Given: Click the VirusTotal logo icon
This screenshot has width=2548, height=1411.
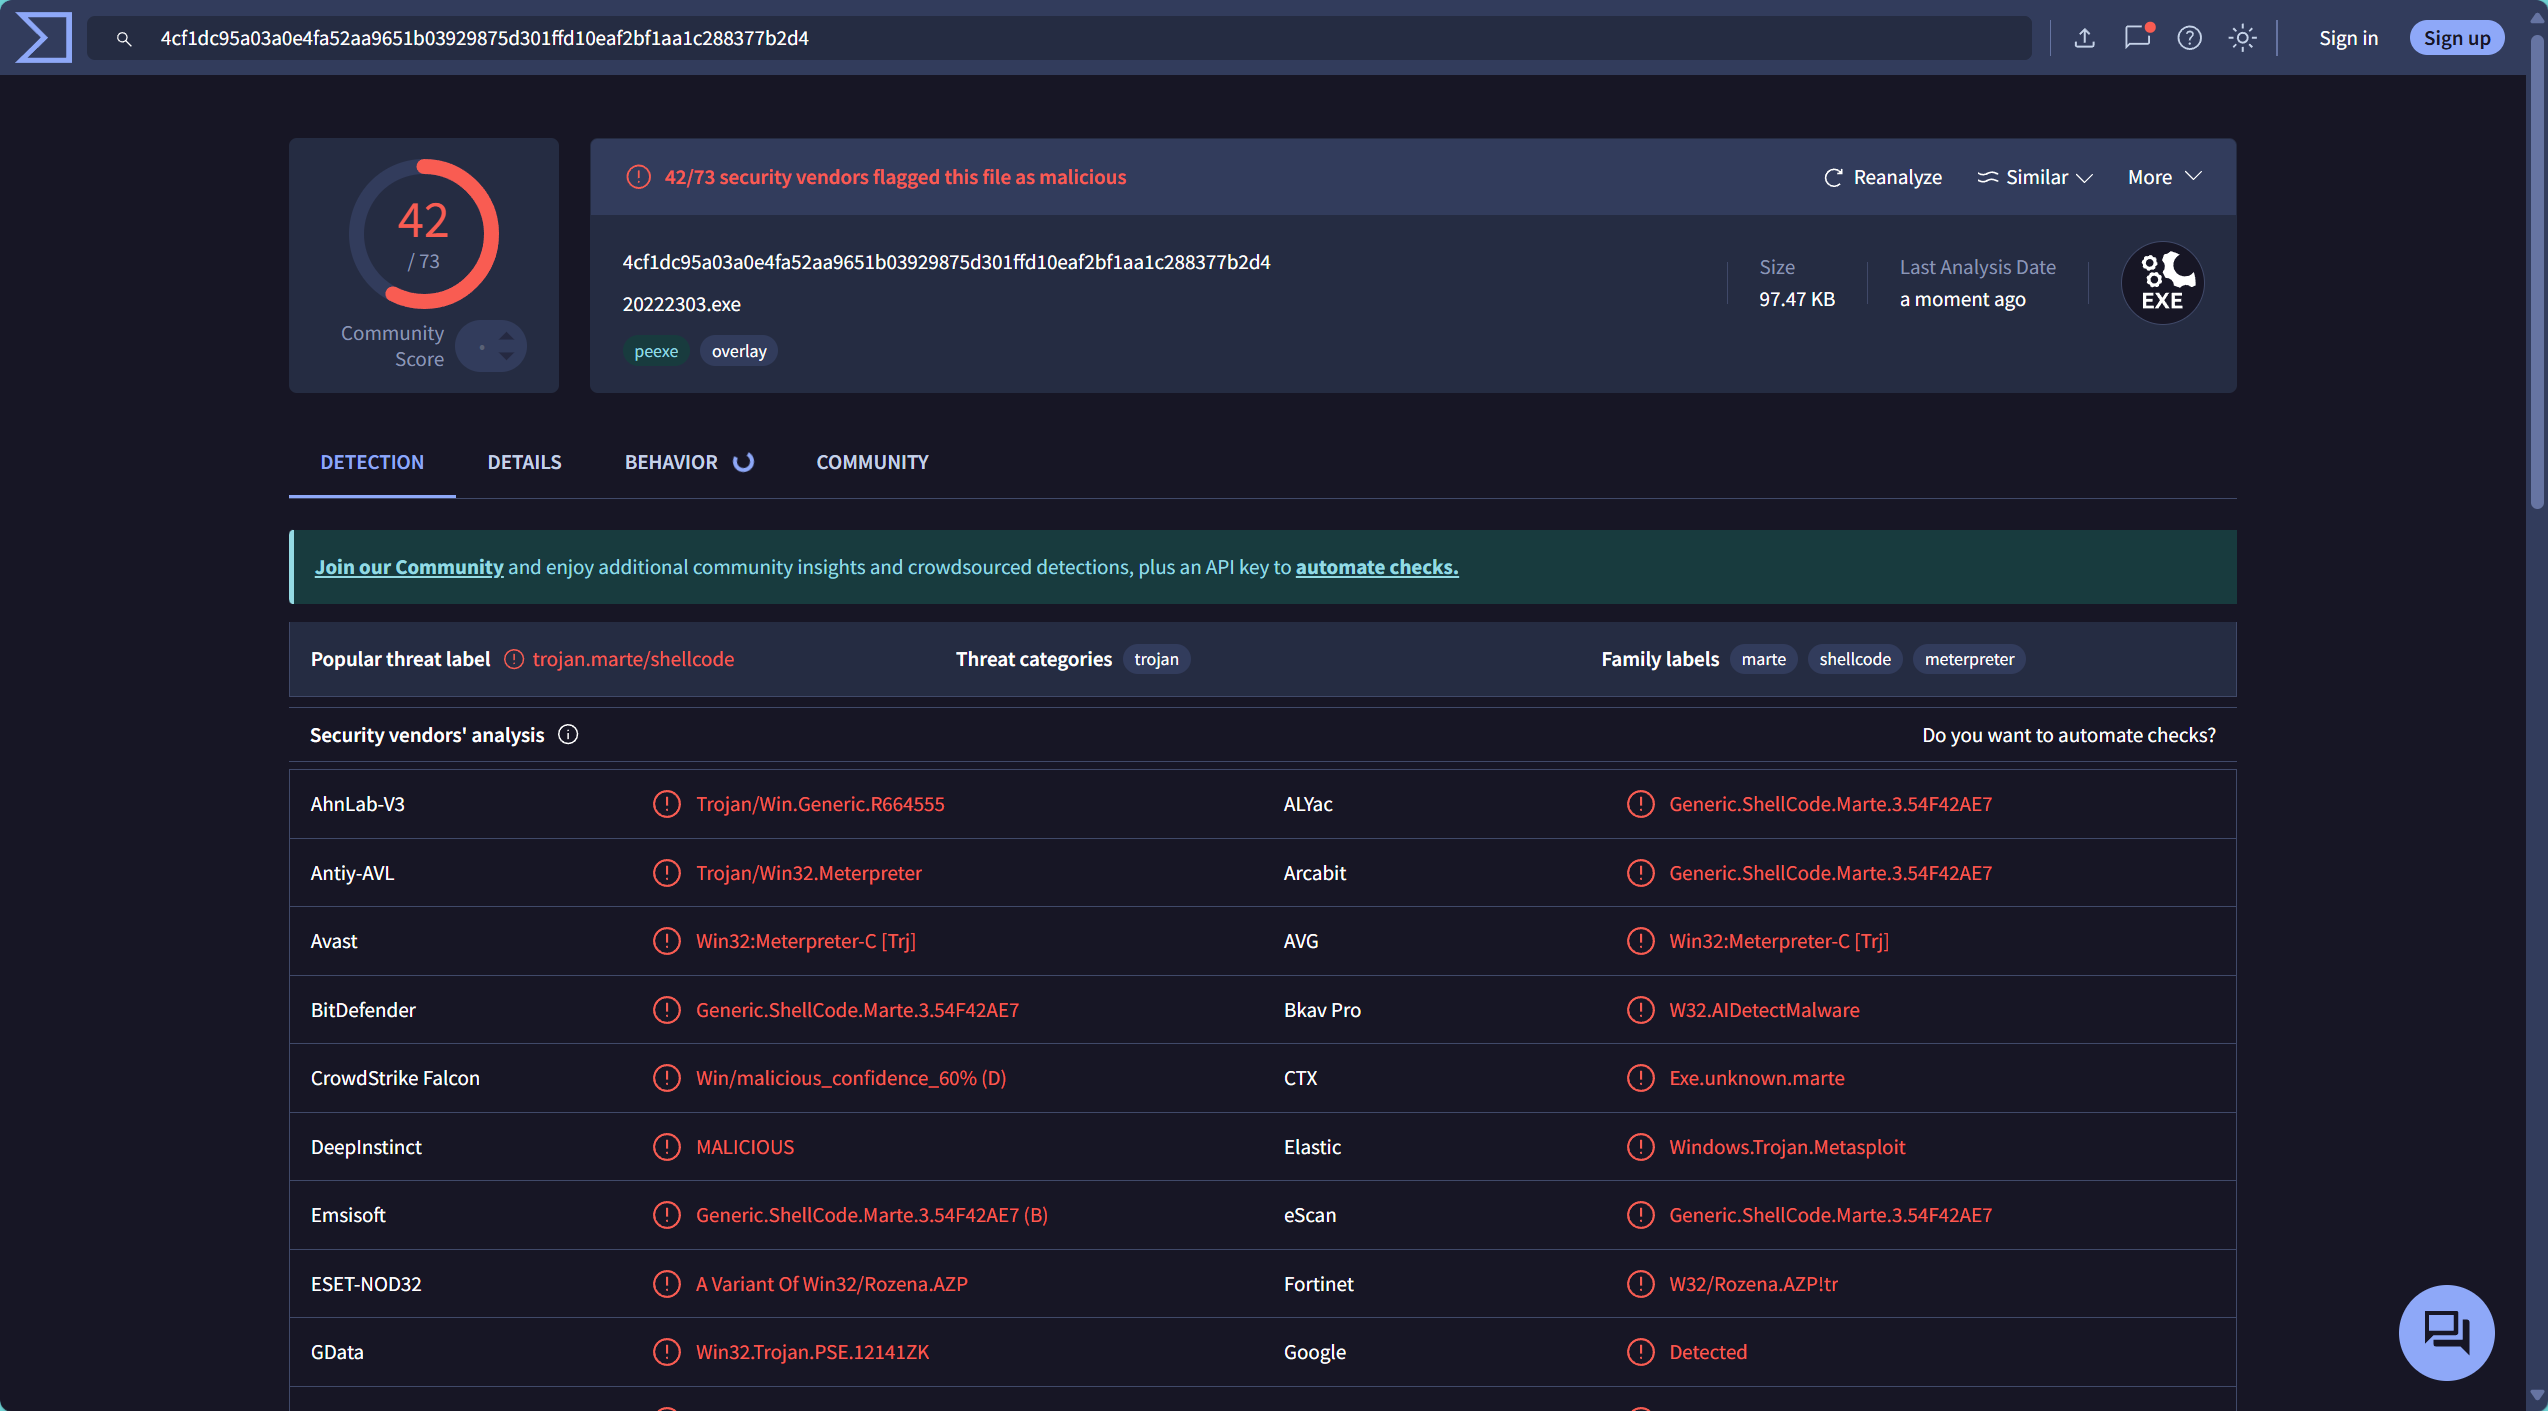Looking at the screenshot, I should tap(44, 38).
